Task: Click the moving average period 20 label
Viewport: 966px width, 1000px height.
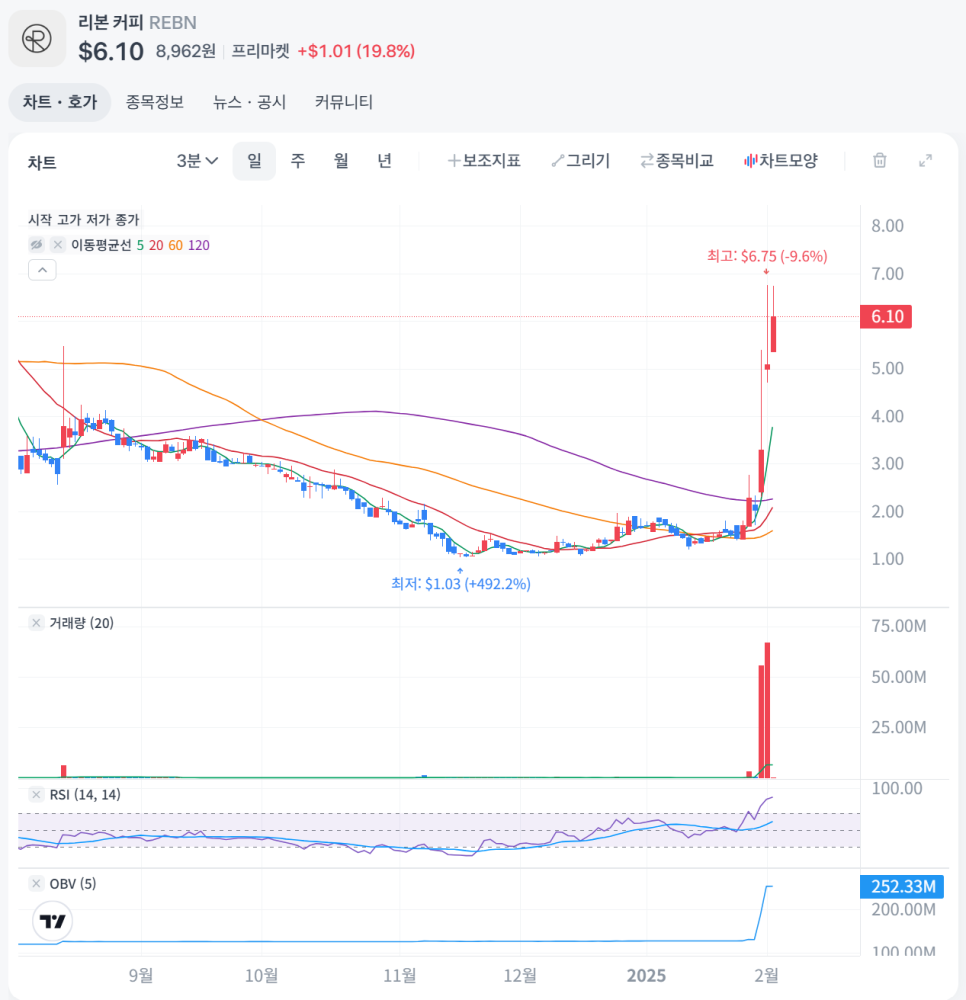Action: (156, 246)
